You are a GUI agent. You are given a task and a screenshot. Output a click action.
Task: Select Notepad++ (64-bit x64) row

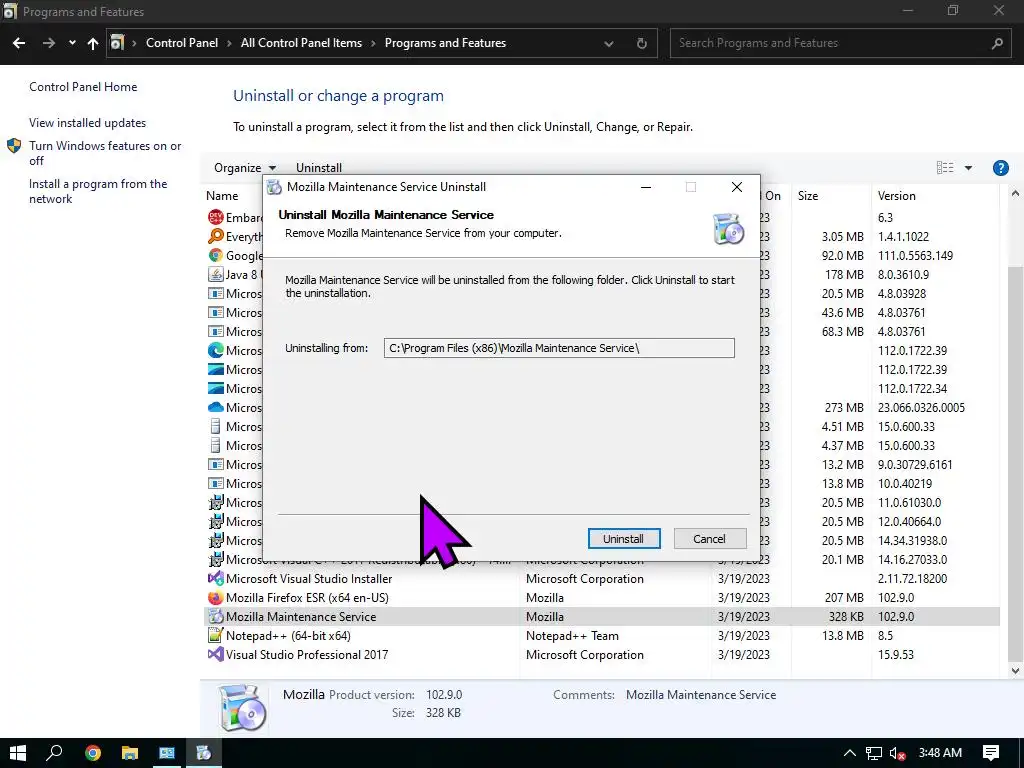click(x=602, y=635)
